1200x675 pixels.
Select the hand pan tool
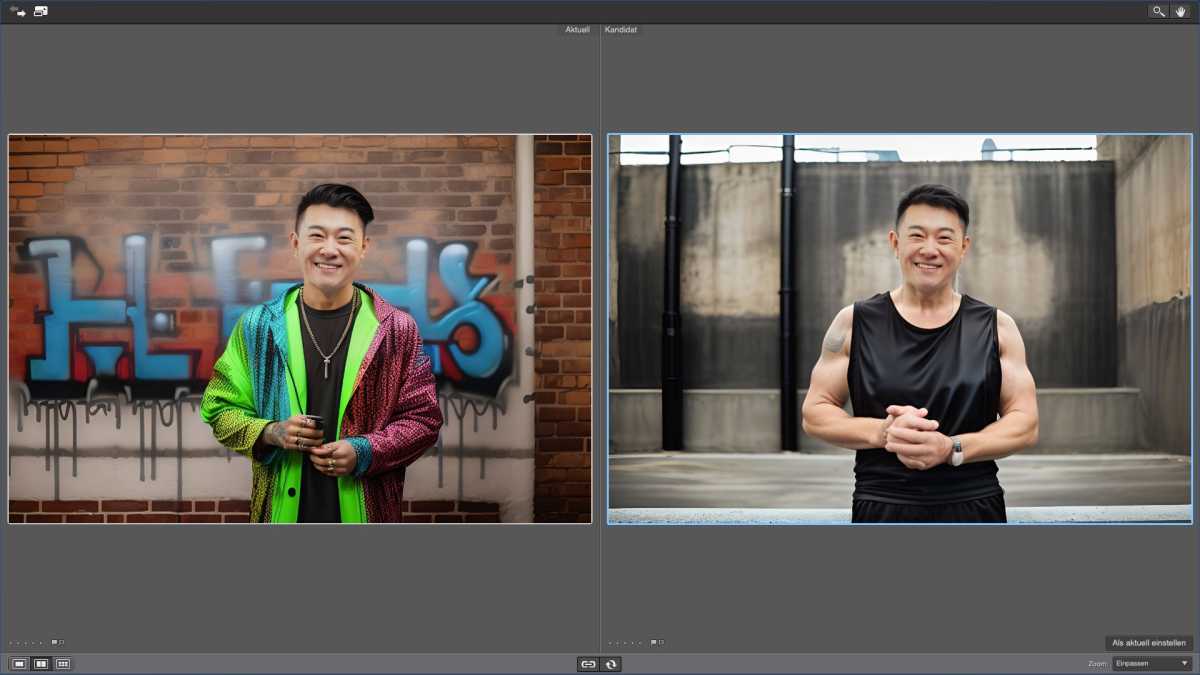[x=1180, y=11]
